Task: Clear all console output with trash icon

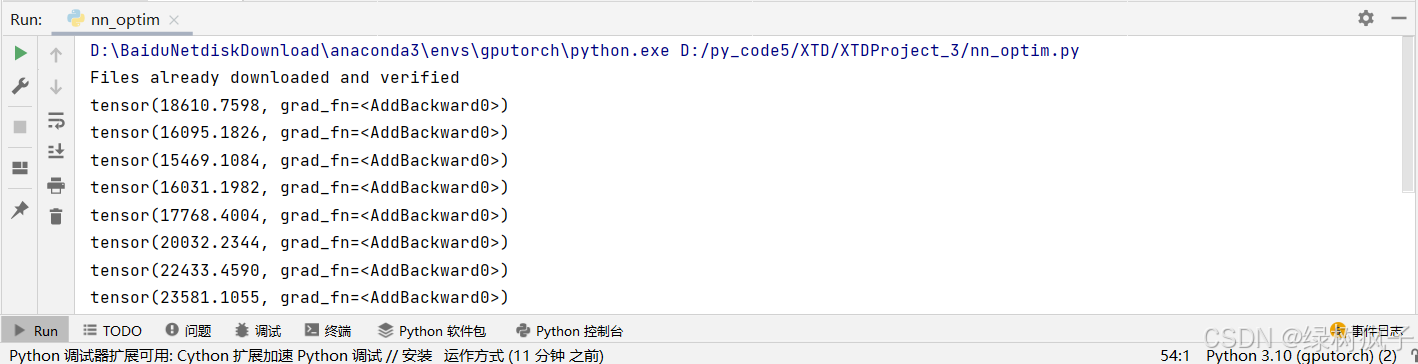Action: pos(56,216)
